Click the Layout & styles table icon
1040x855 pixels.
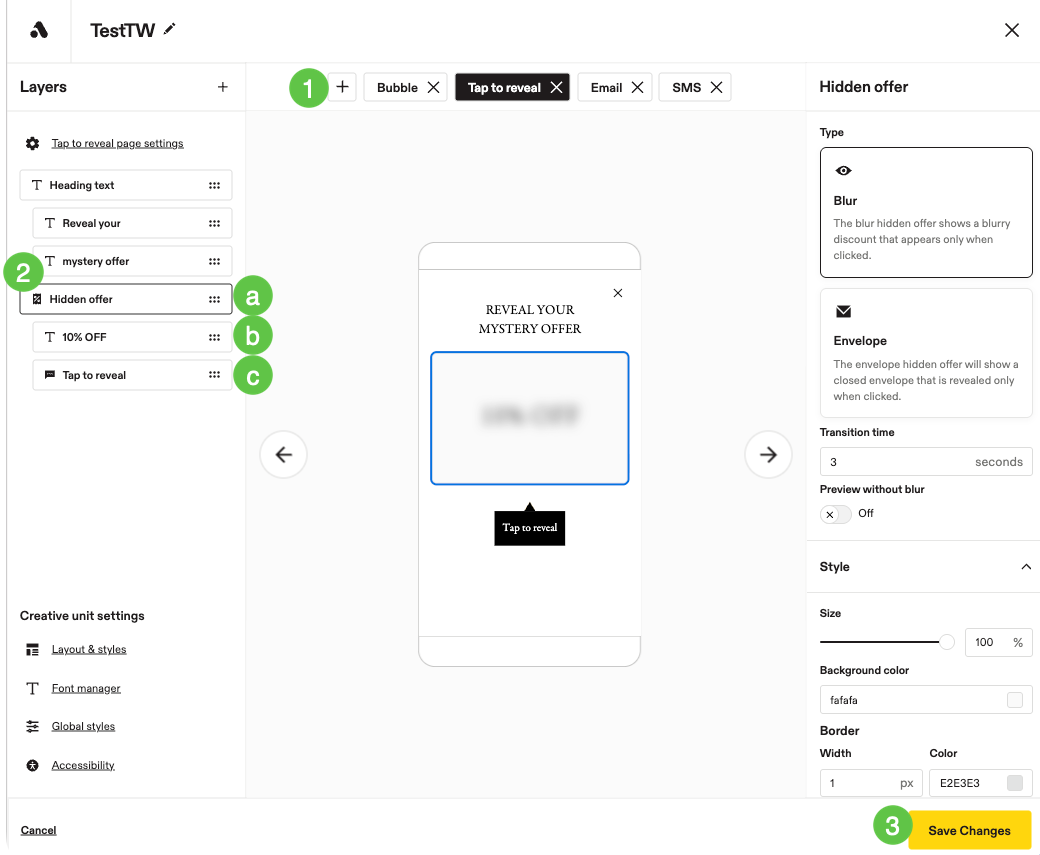point(32,649)
